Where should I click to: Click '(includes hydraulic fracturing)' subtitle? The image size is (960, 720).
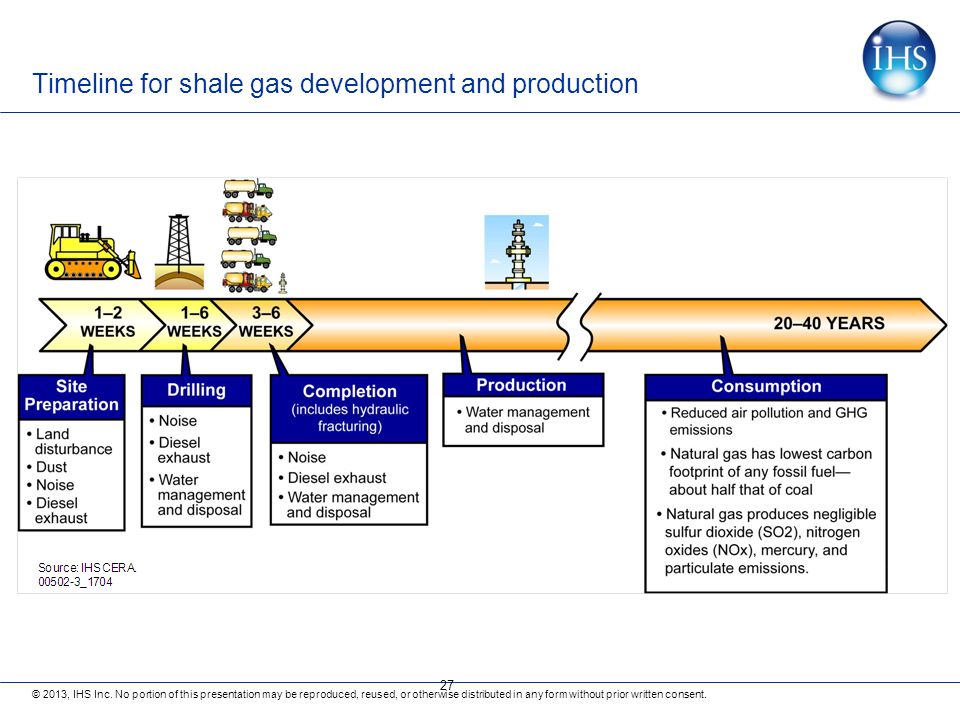pyautogui.click(x=350, y=418)
